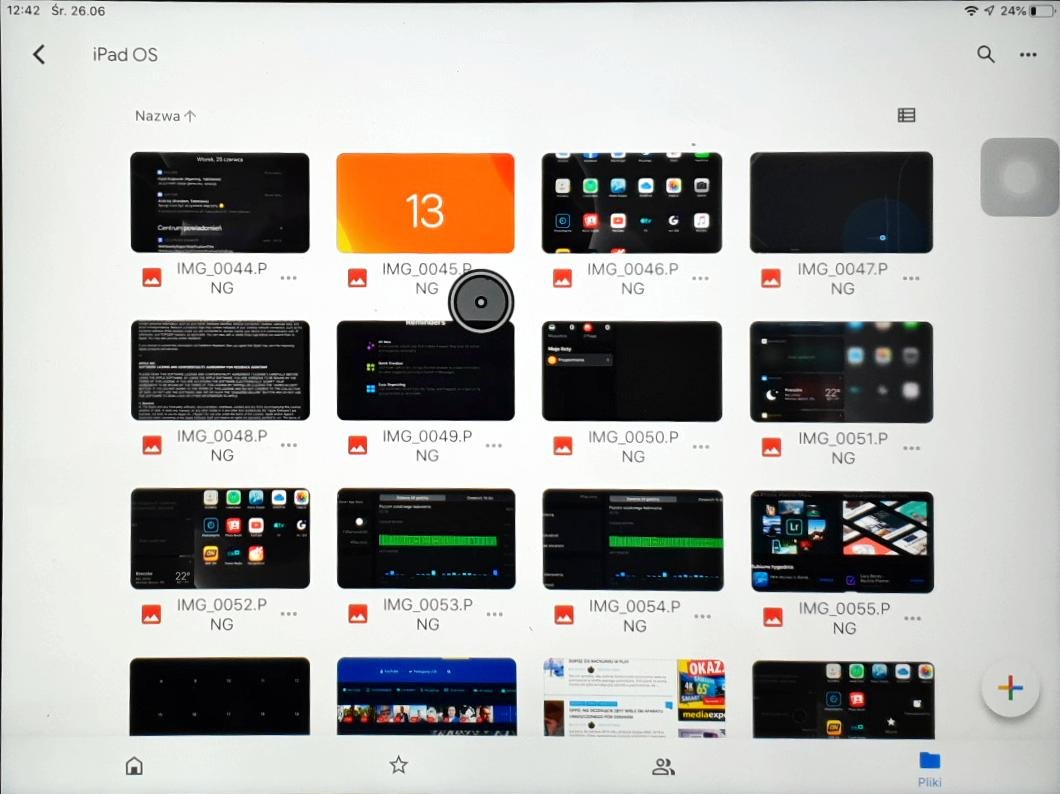Click the image file icon beside IMG_0046.PNG

pyautogui.click(x=562, y=278)
